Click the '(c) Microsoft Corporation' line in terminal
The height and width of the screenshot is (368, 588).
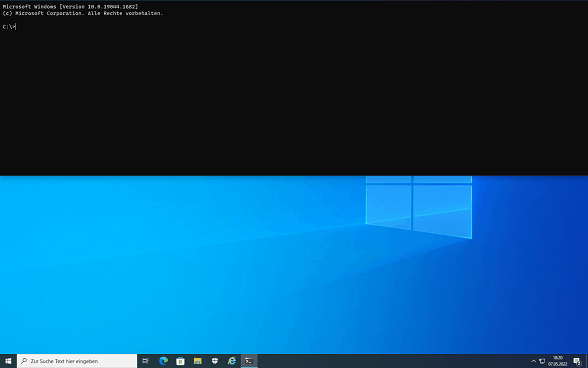[82, 13]
